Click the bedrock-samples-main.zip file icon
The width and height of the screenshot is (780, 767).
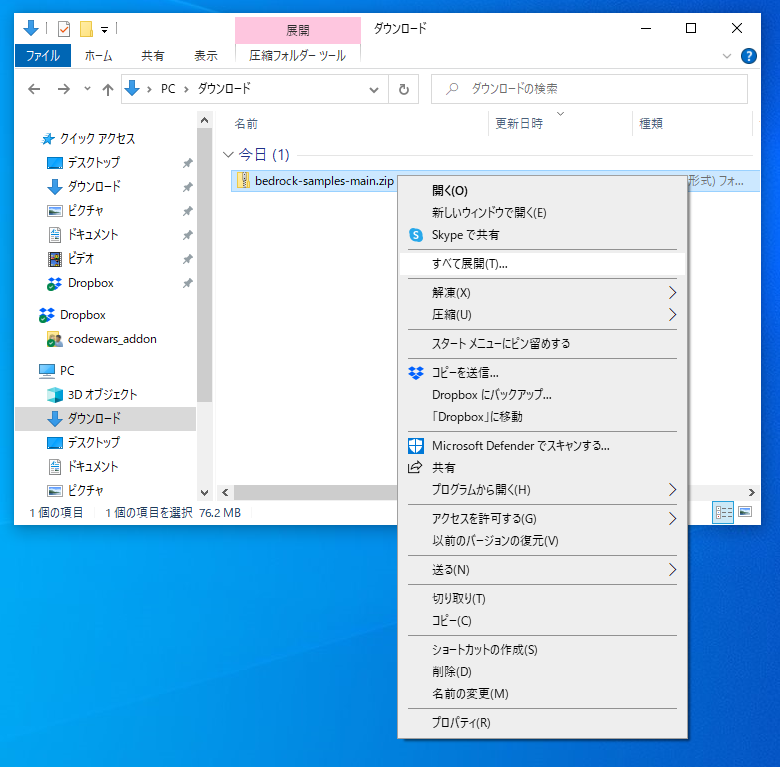point(243,180)
